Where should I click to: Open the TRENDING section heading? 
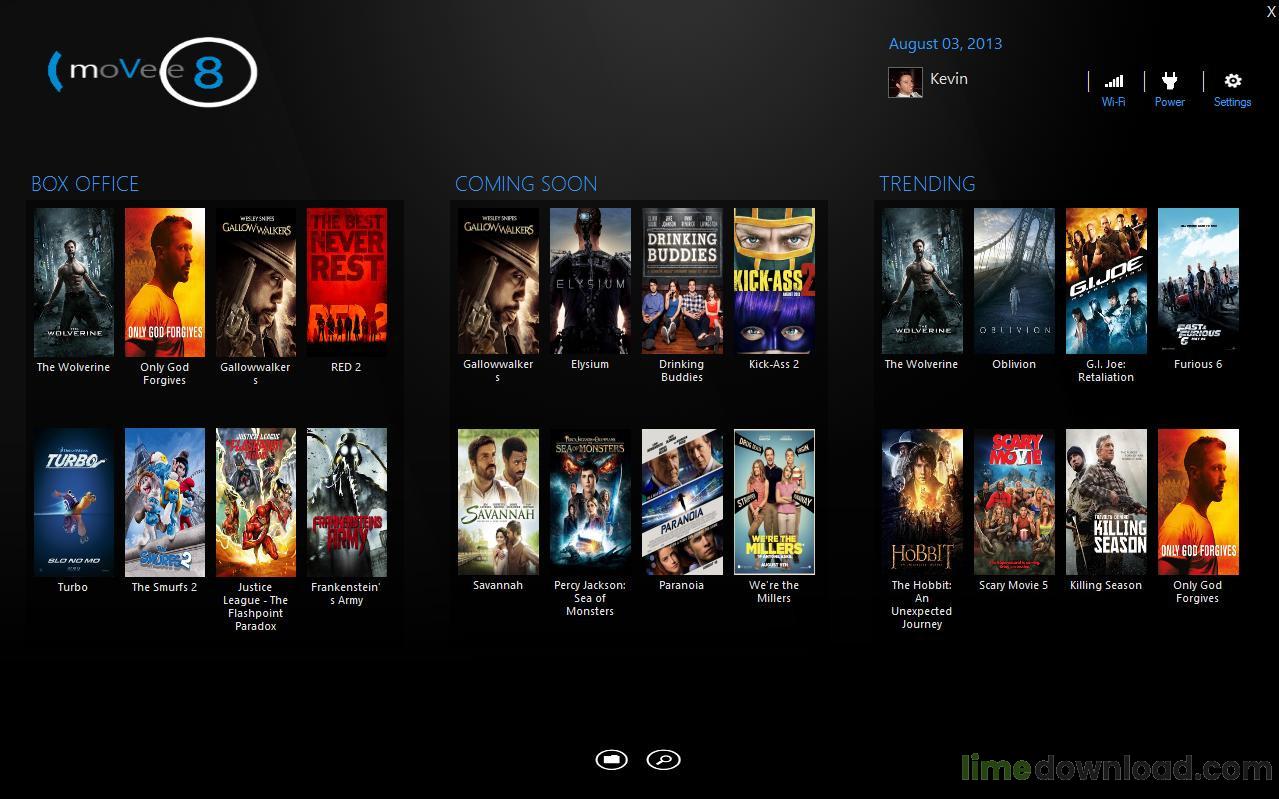[927, 184]
